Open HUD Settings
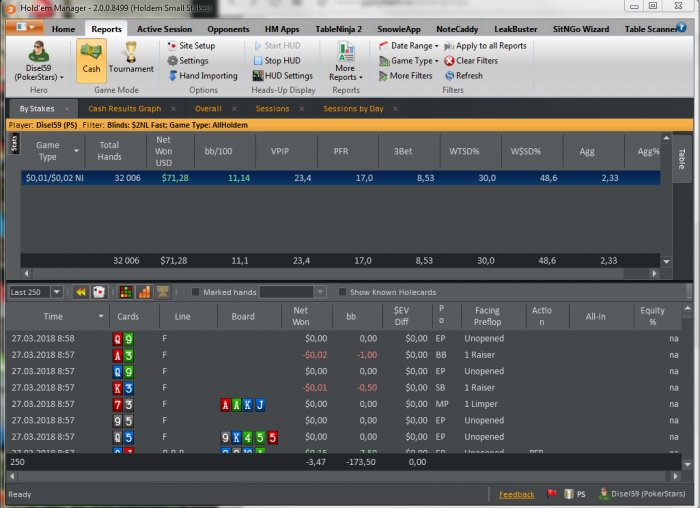This screenshot has height=508, width=700. (x=283, y=76)
